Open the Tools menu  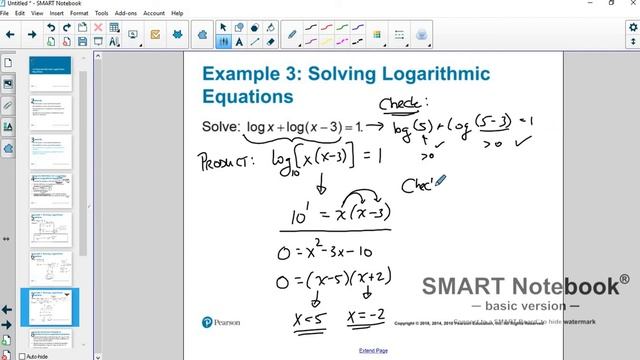[x=101, y=13]
